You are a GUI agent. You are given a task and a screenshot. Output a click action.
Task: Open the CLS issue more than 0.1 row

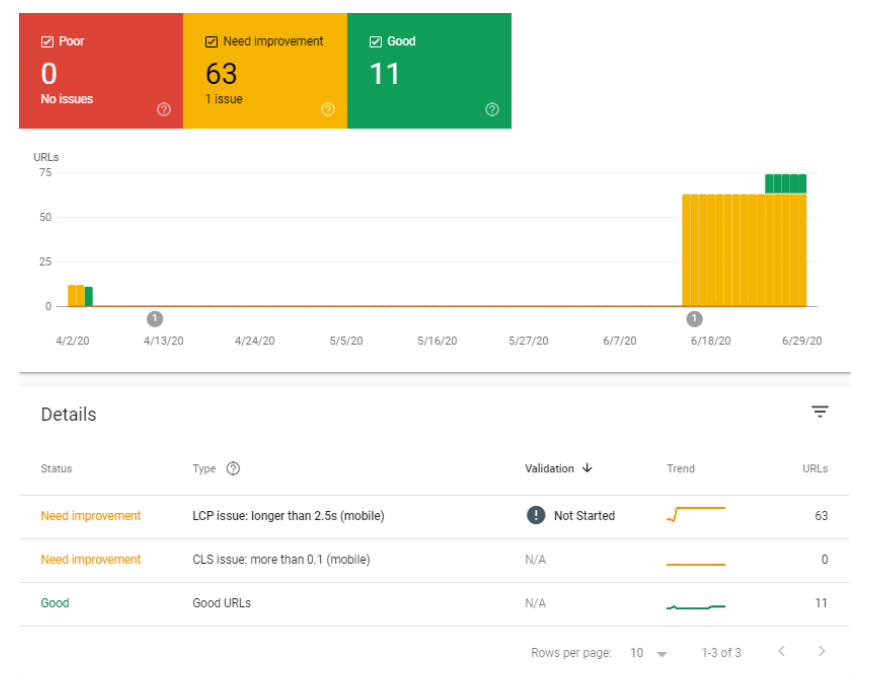(281, 560)
